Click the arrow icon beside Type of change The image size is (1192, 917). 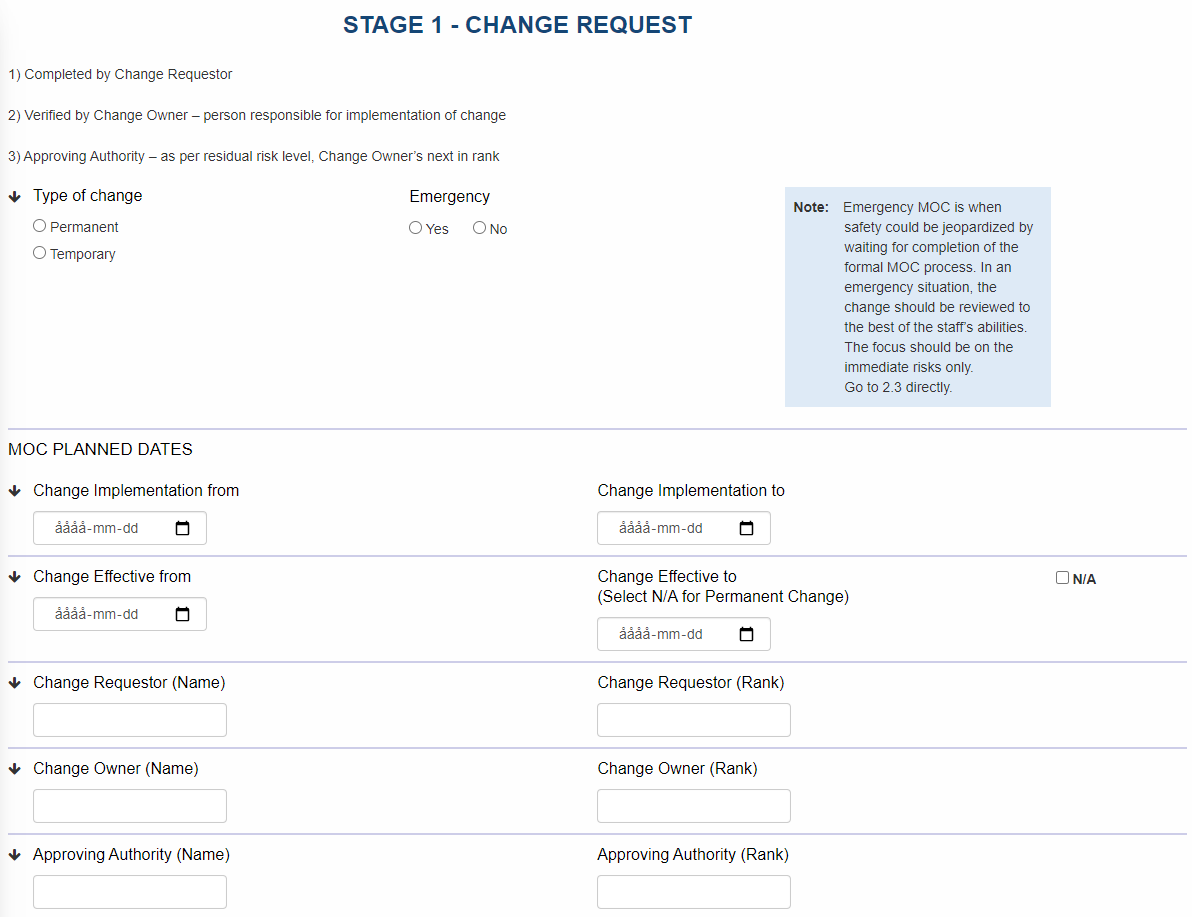15,197
